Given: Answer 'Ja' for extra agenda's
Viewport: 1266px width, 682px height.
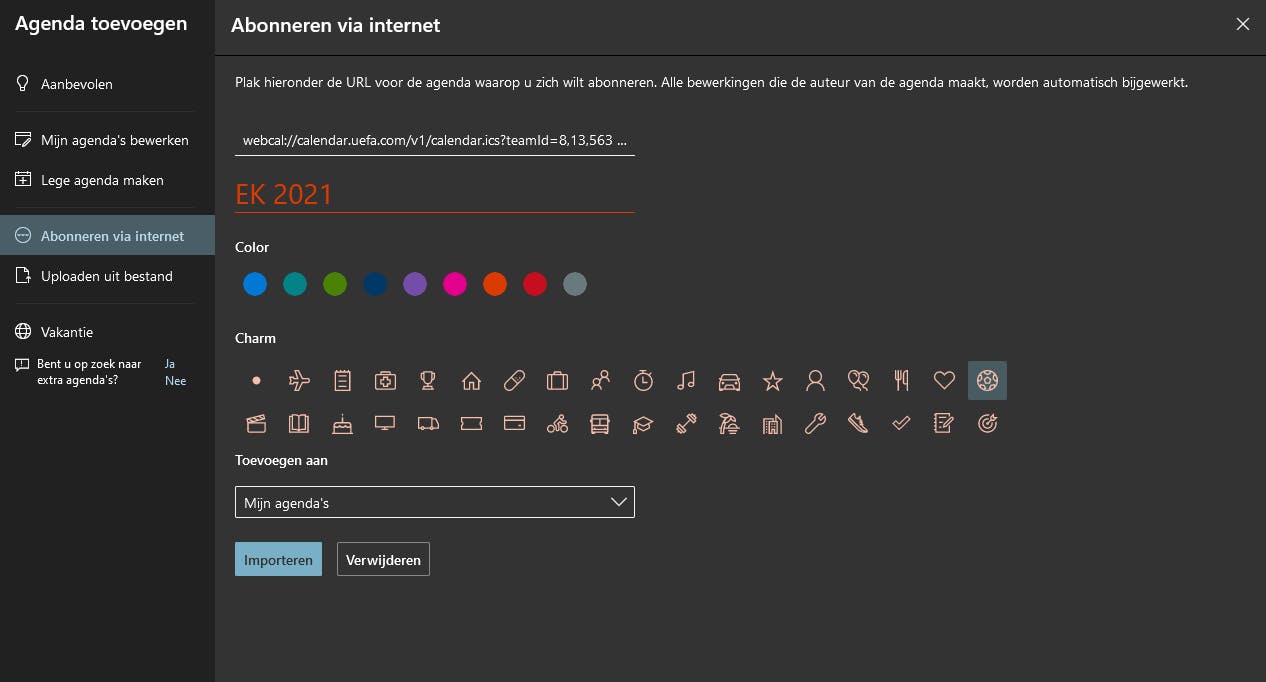Looking at the screenshot, I should (169, 365).
